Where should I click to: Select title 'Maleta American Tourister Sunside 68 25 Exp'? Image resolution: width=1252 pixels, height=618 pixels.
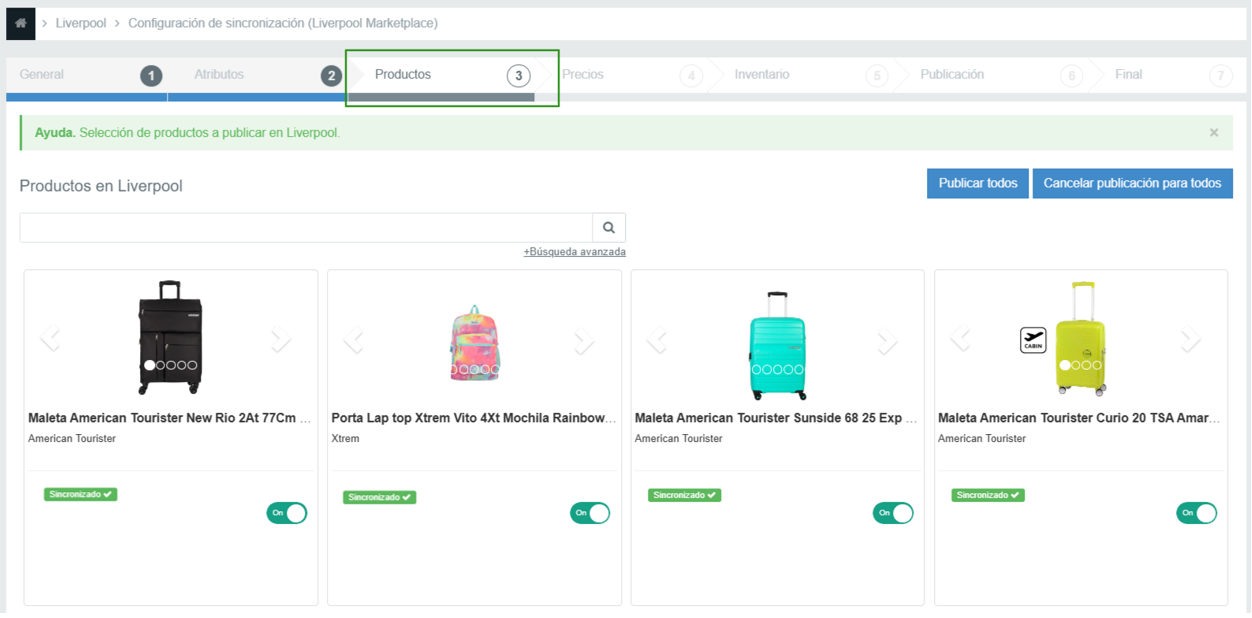tap(776, 418)
